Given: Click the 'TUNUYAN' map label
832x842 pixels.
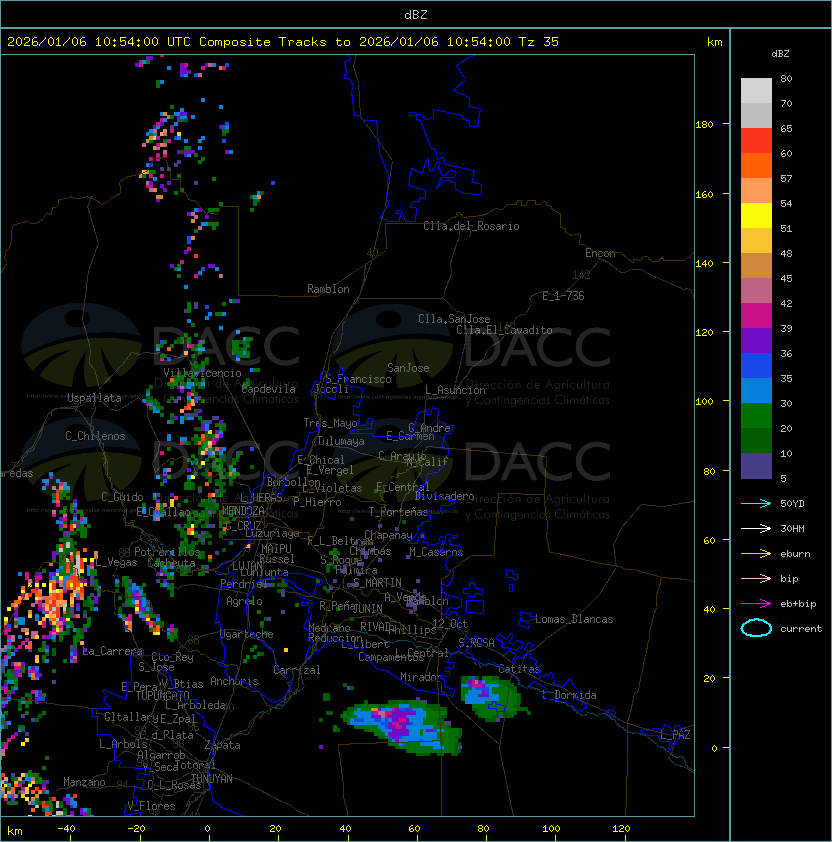Looking at the screenshot, I should click(x=212, y=778).
